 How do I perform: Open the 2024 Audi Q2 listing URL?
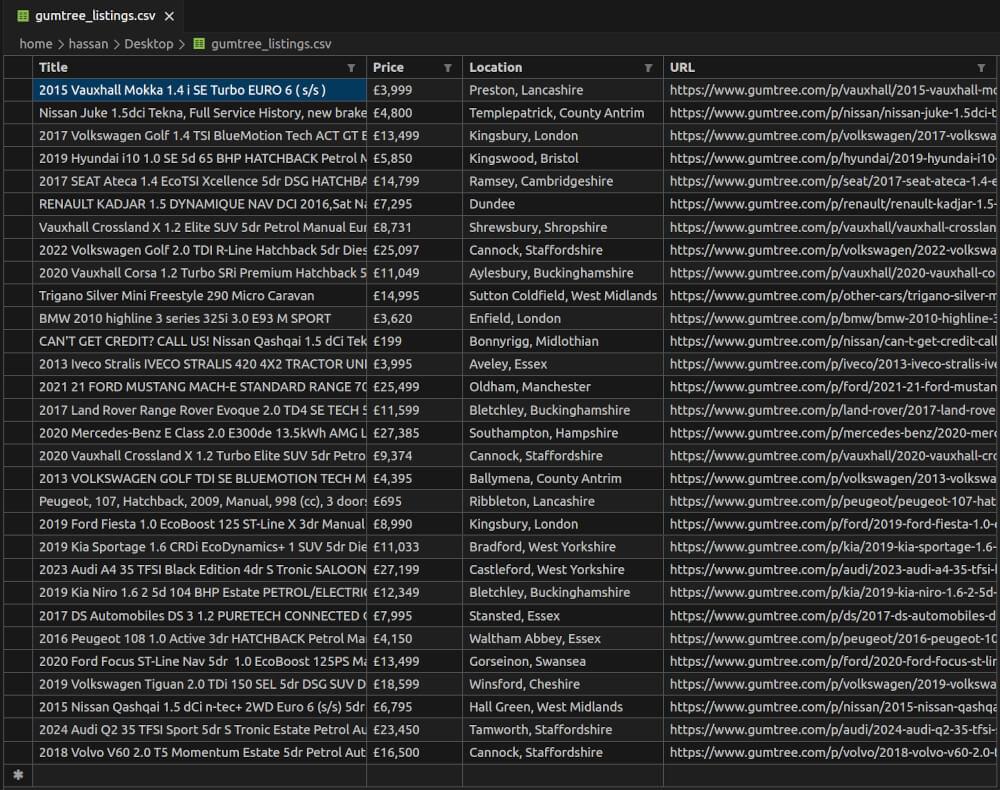[x=830, y=730]
